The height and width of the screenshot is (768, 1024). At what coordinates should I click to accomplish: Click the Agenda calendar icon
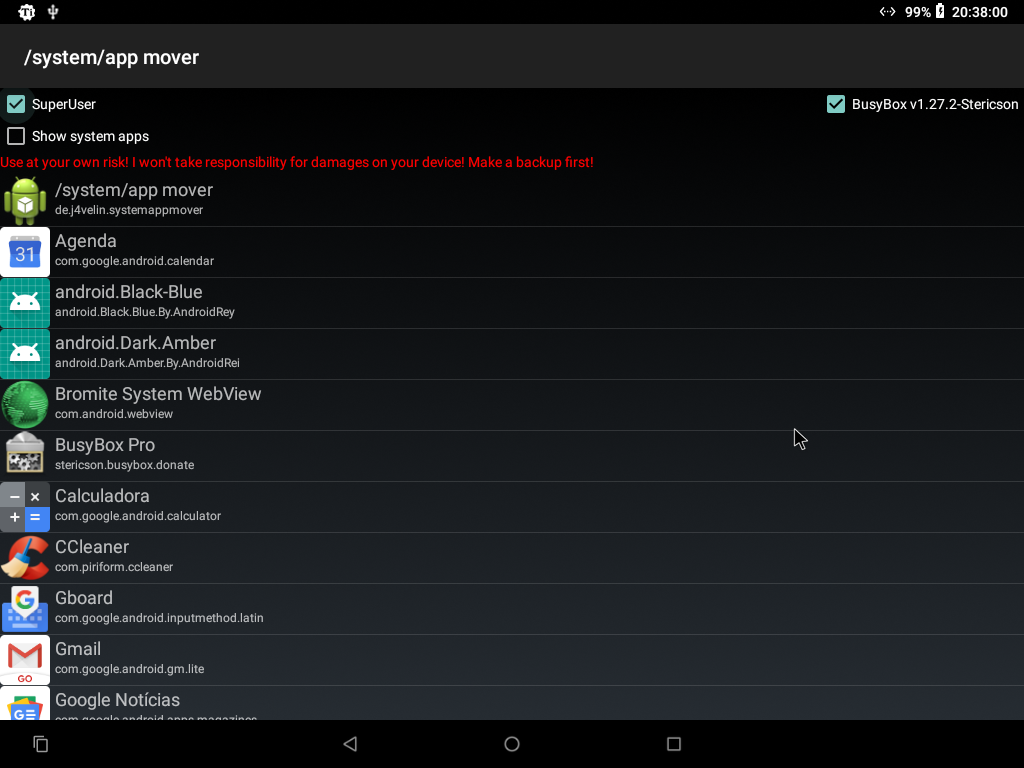(x=25, y=252)
